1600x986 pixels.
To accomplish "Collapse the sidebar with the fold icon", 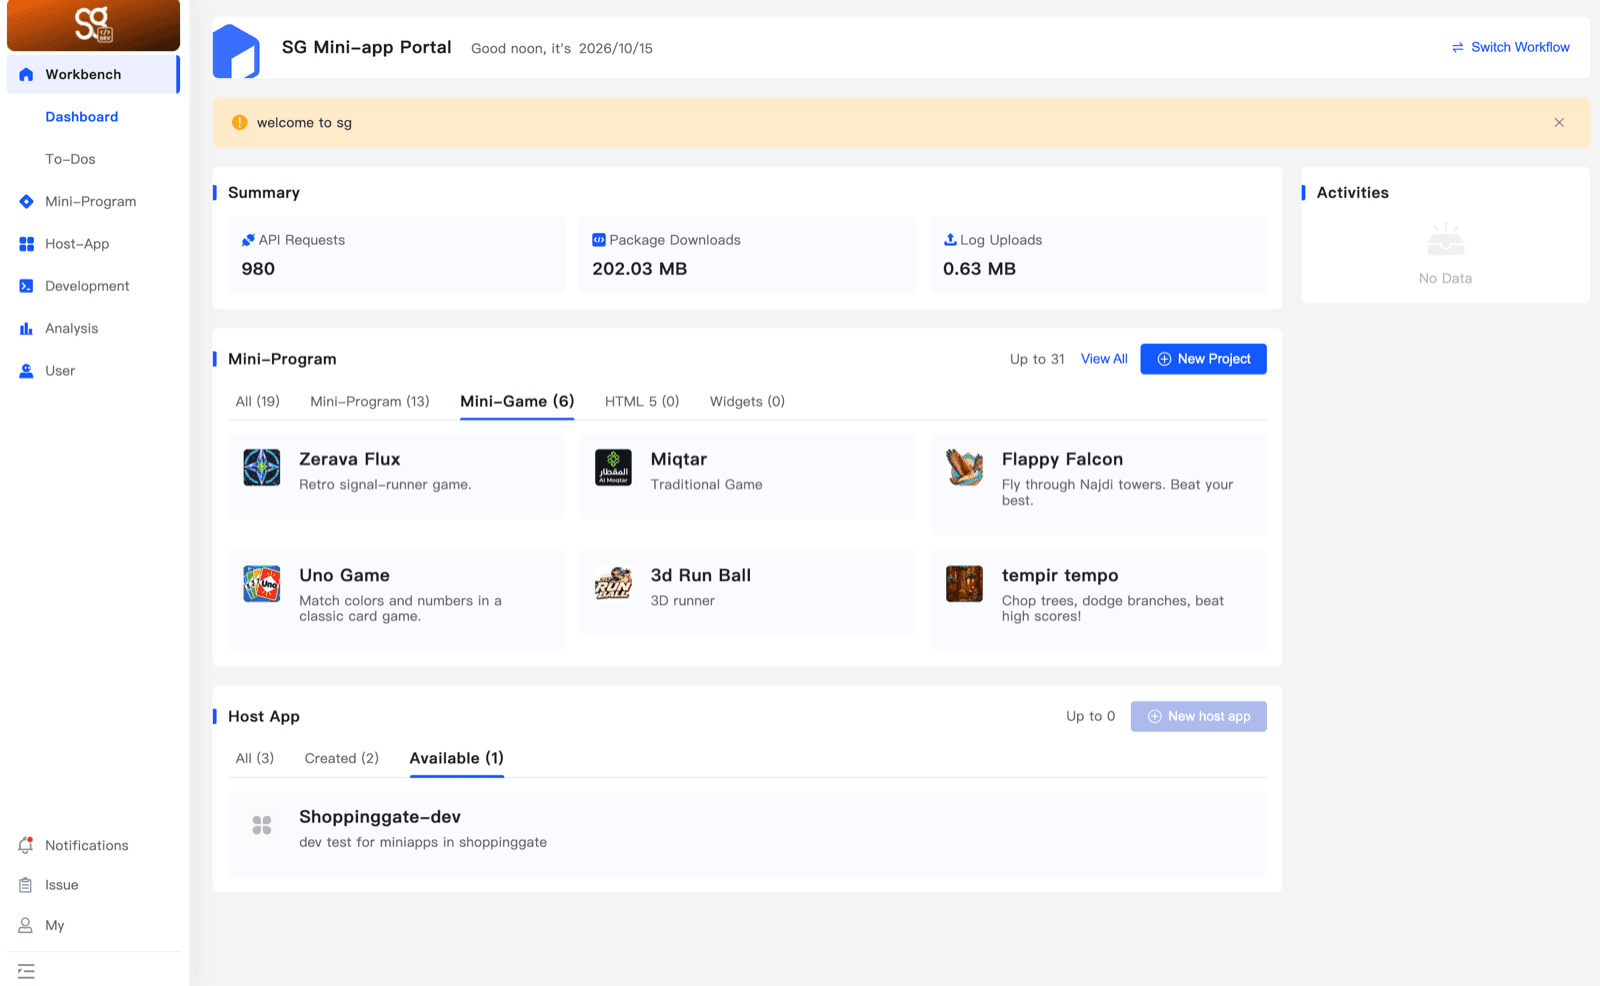I will (x=26, y=971).
